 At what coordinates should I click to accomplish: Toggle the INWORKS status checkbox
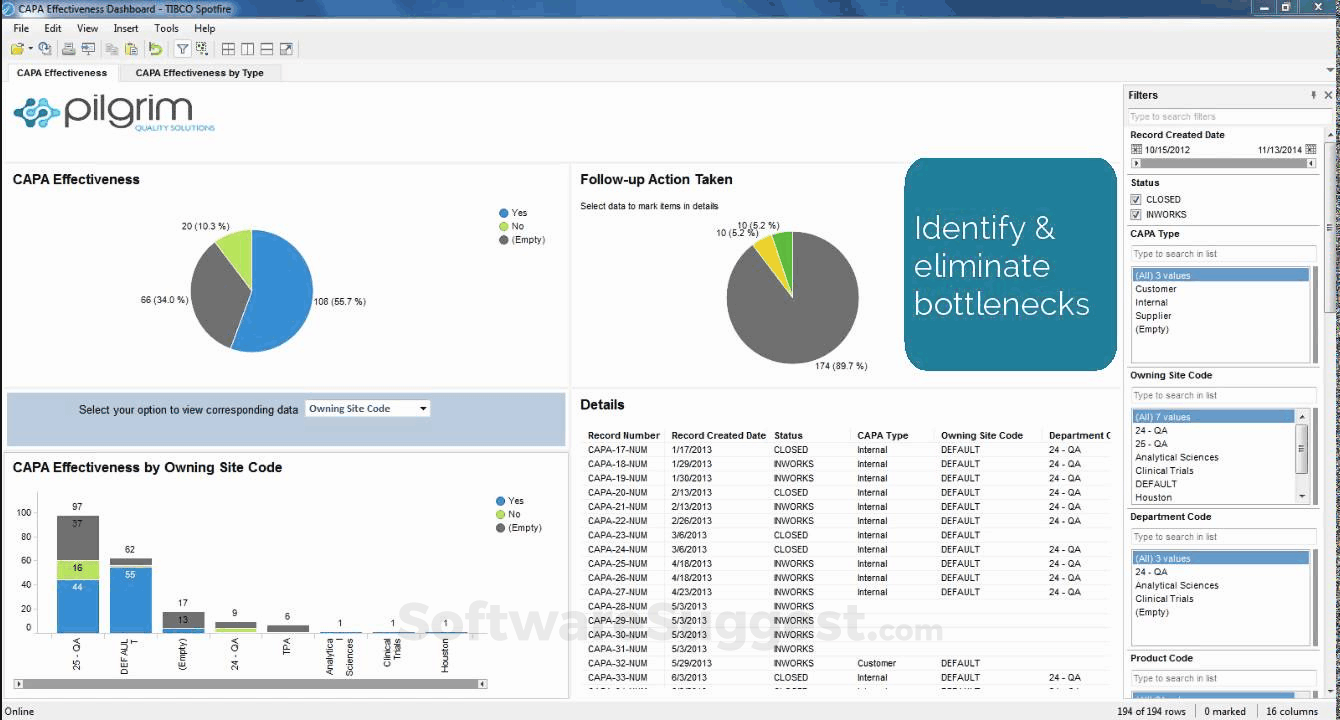[x=1136, y=213]
